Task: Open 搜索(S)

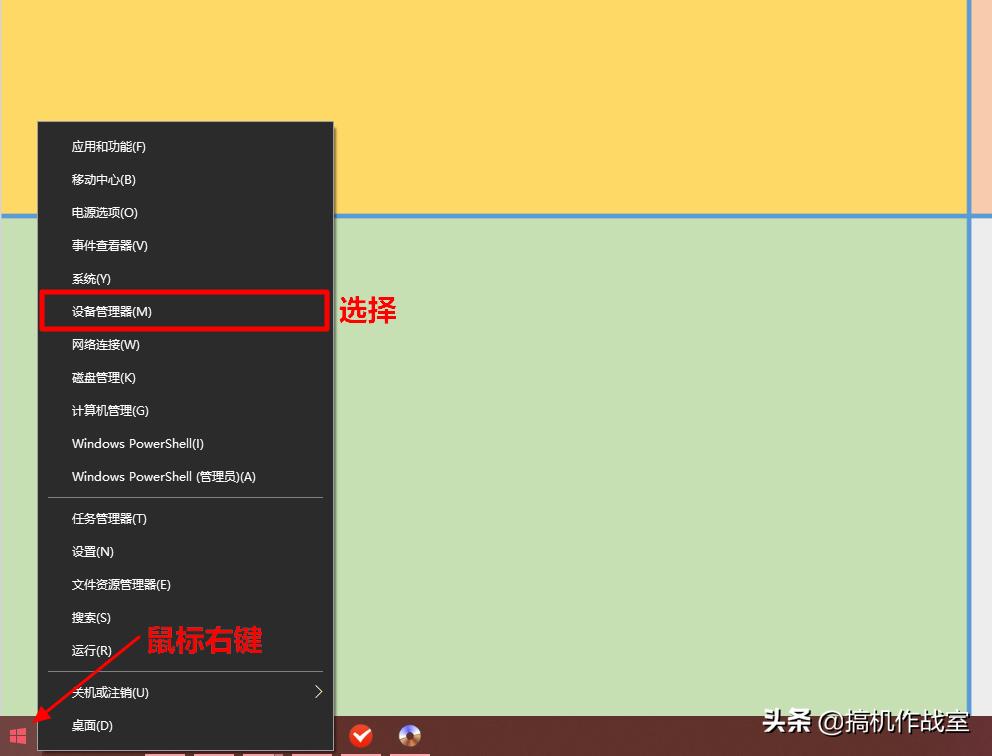Action: click(x=91, y=617)
